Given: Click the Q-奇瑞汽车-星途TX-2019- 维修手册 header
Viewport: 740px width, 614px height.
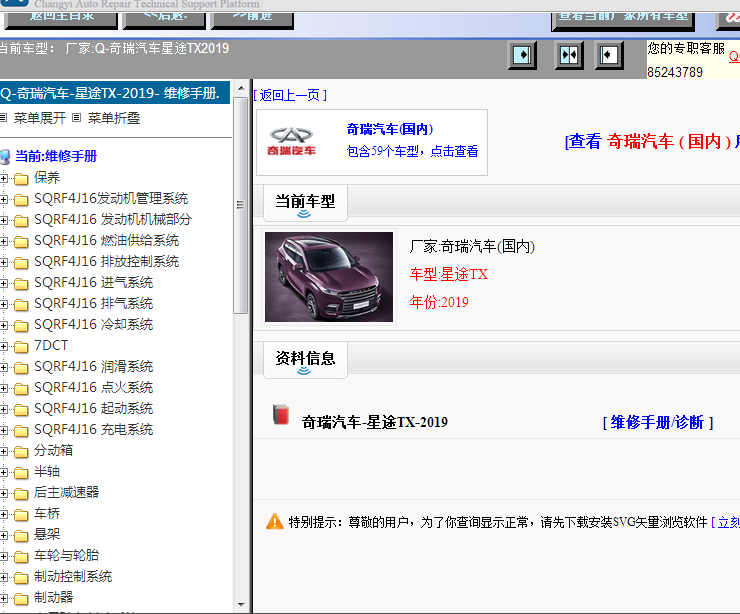Looking at the screenshot, I should pyautogui.click(x=114, y=93).
